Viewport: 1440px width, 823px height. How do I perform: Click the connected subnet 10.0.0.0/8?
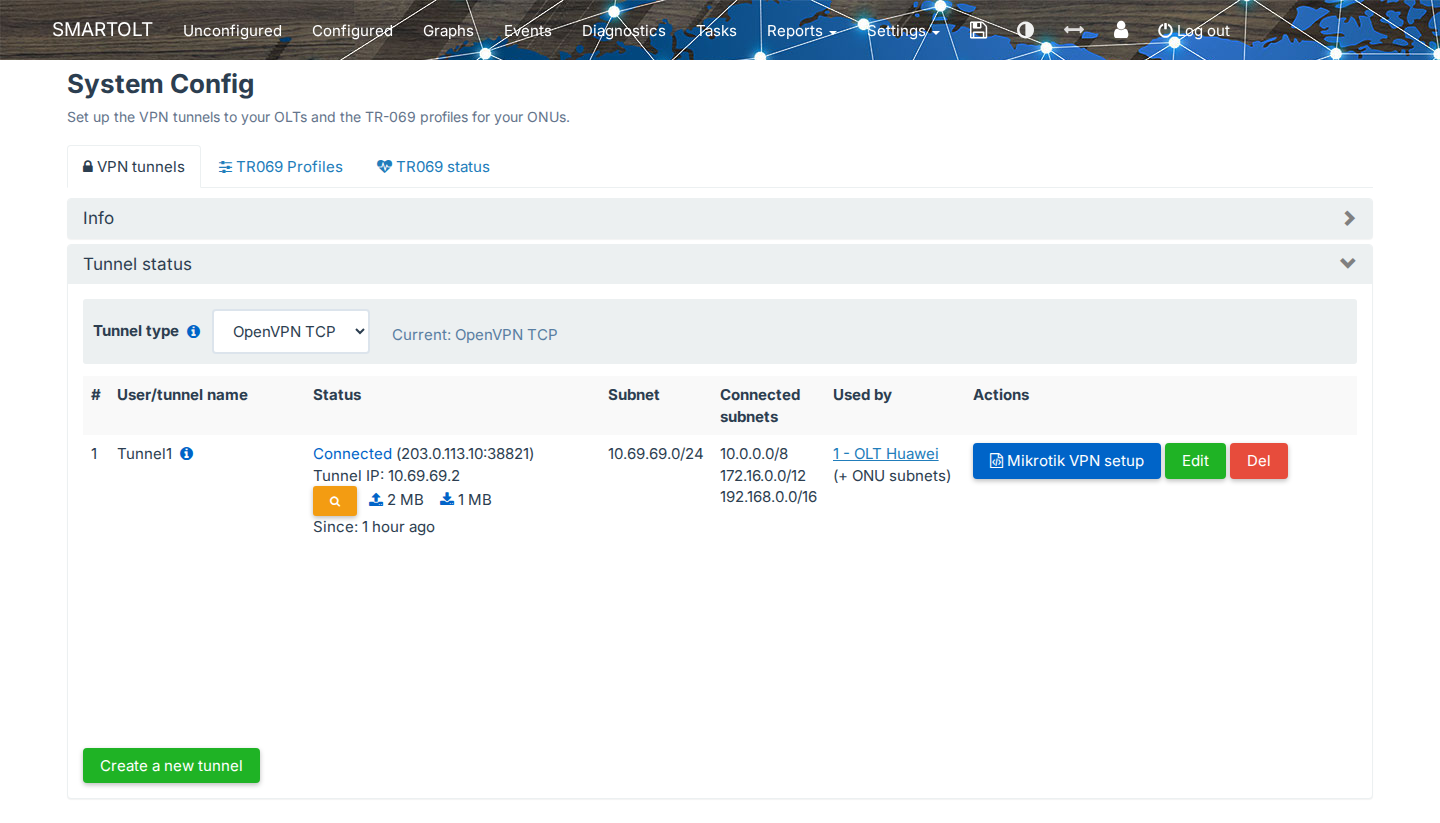pyautogui.click(x=754, y=454)
